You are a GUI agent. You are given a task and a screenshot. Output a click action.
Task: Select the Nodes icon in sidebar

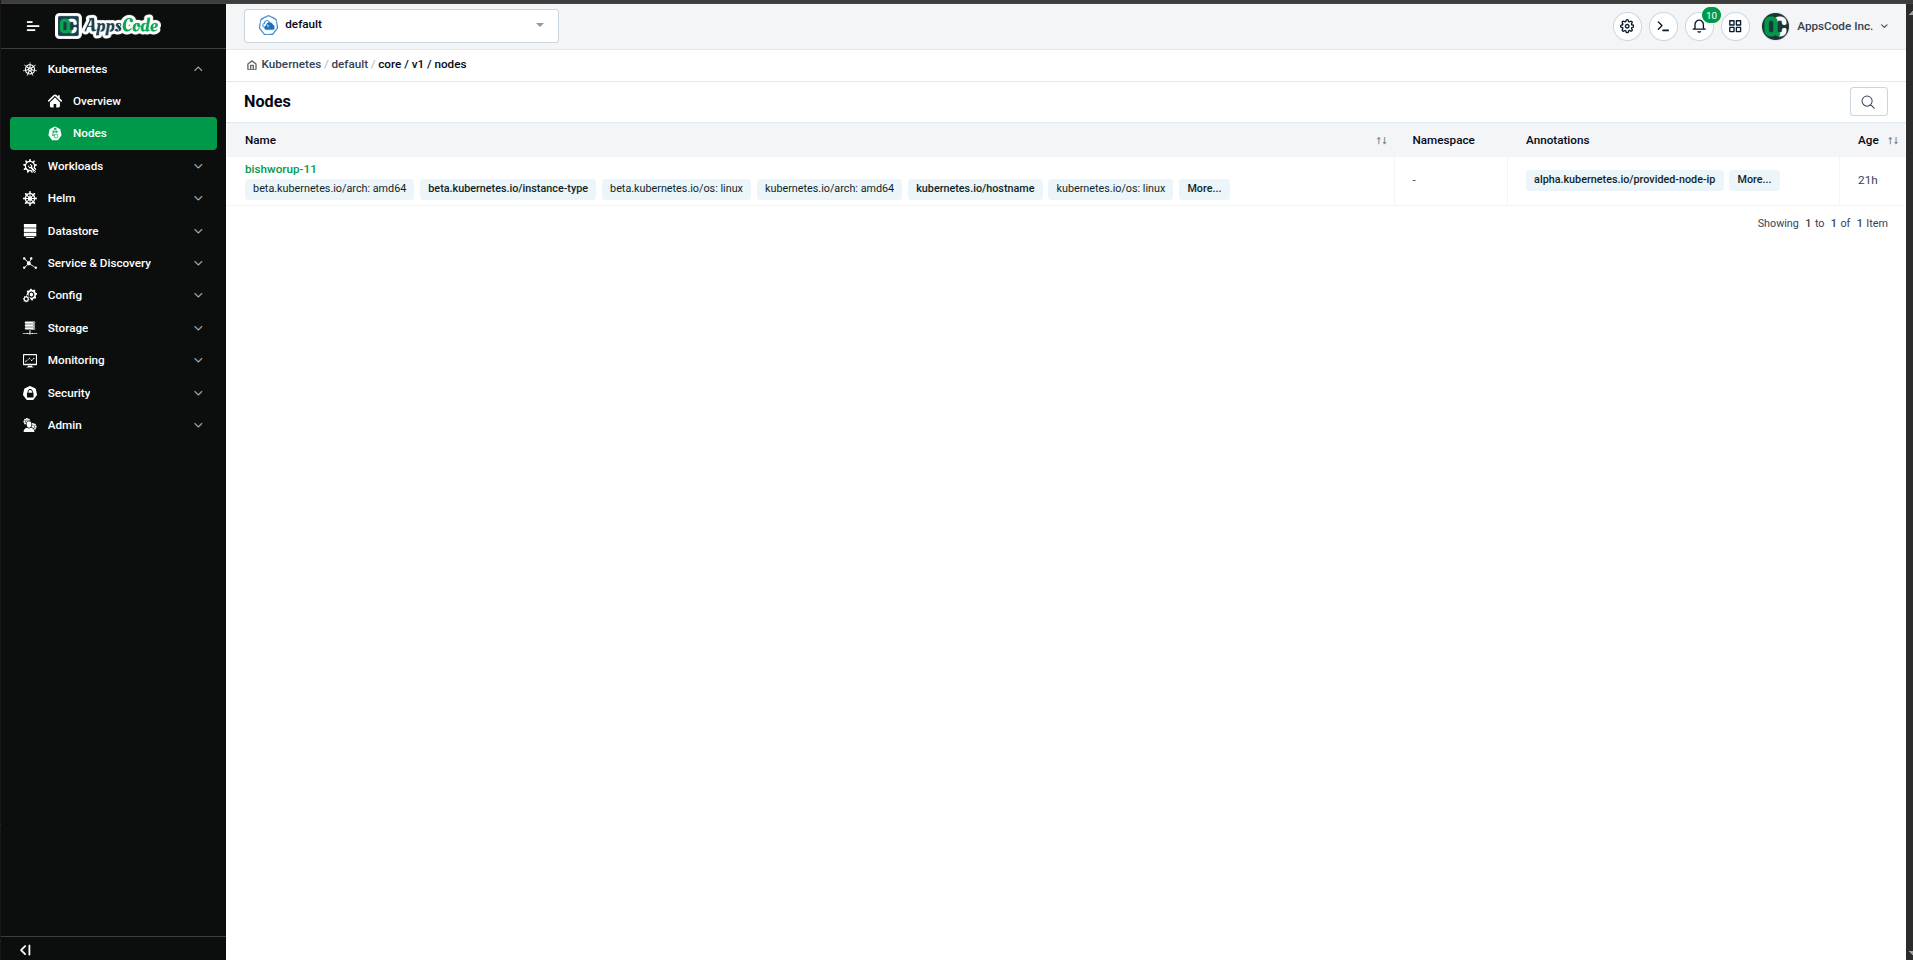(x=56, y=133)
